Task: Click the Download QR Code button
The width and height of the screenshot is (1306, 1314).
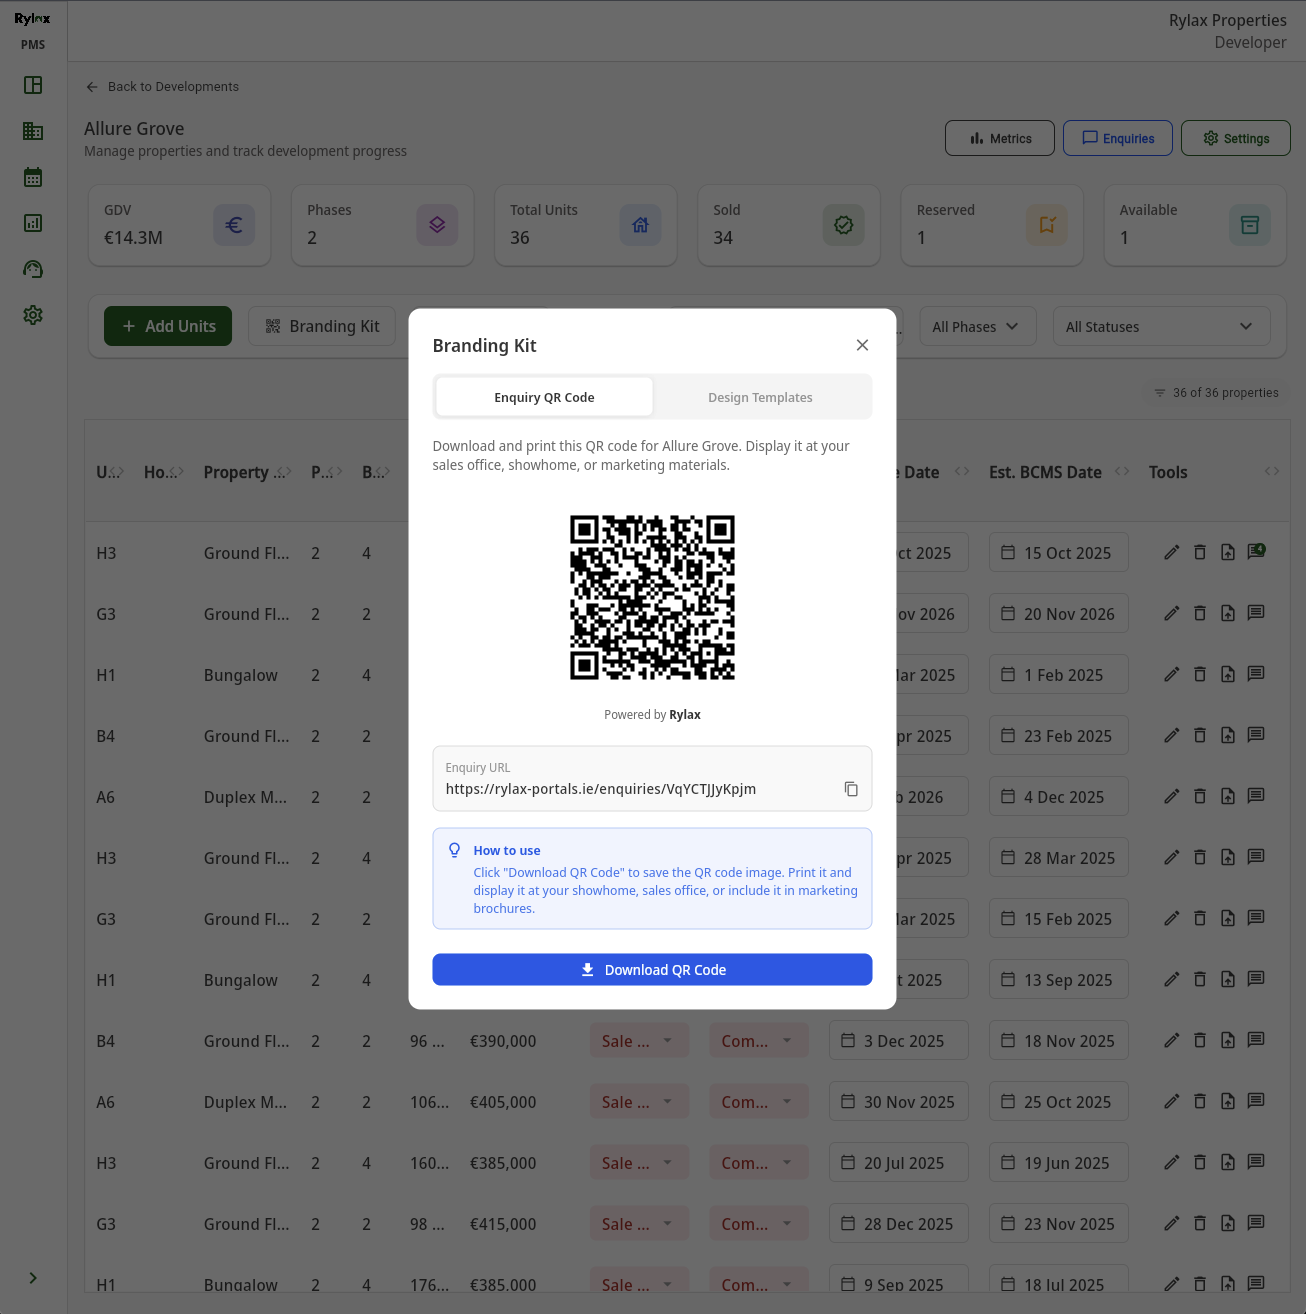Action: (652, 970)
